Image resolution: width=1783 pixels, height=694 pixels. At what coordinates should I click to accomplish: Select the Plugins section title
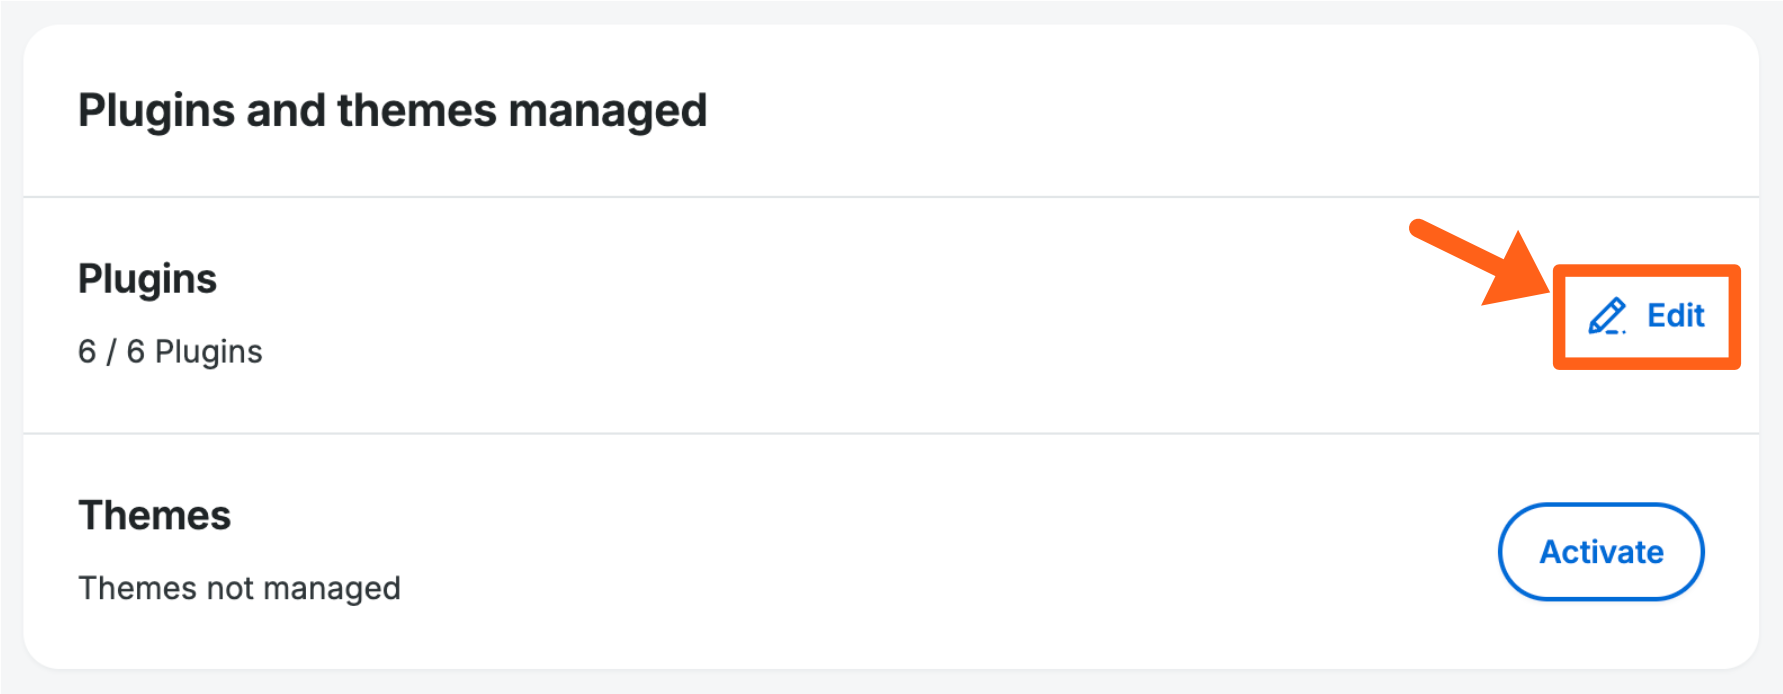tap(147, 279)
